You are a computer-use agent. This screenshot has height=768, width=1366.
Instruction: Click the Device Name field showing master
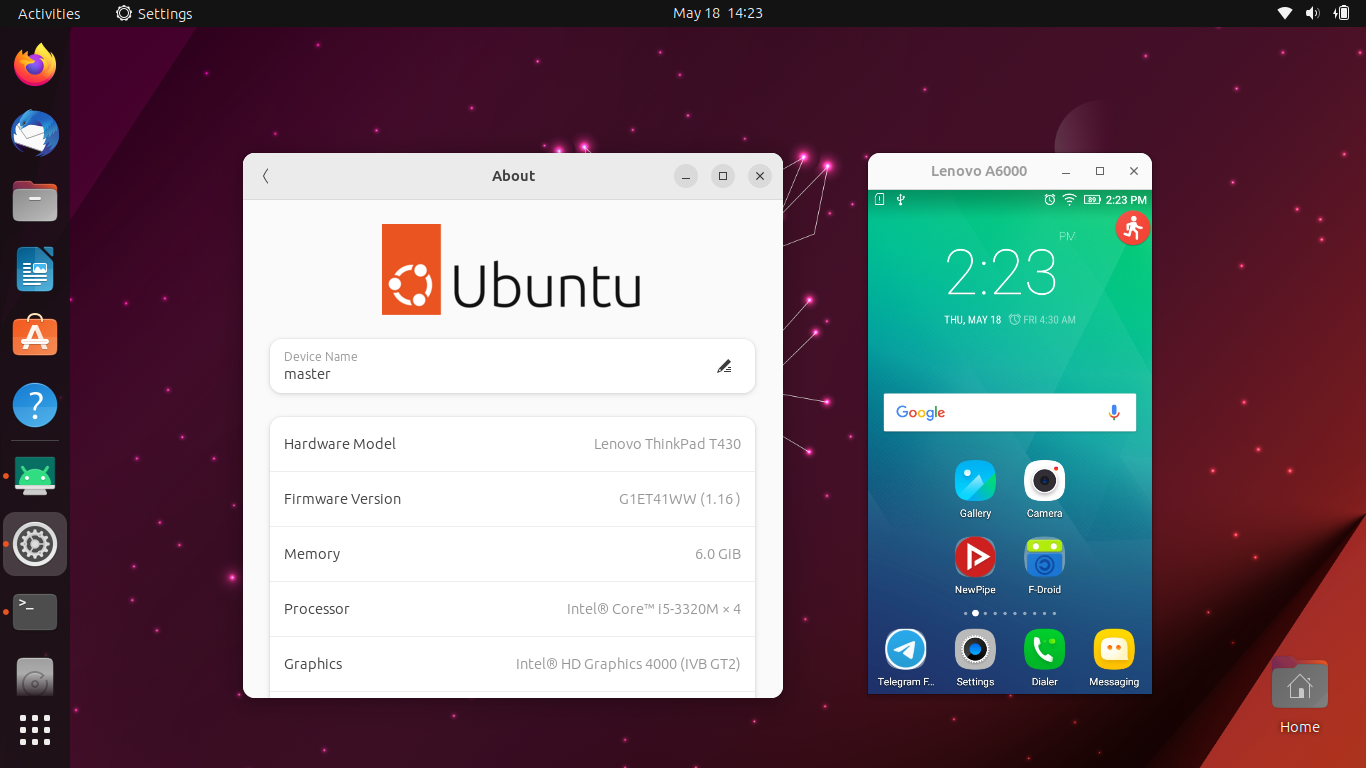pos(512,366)
